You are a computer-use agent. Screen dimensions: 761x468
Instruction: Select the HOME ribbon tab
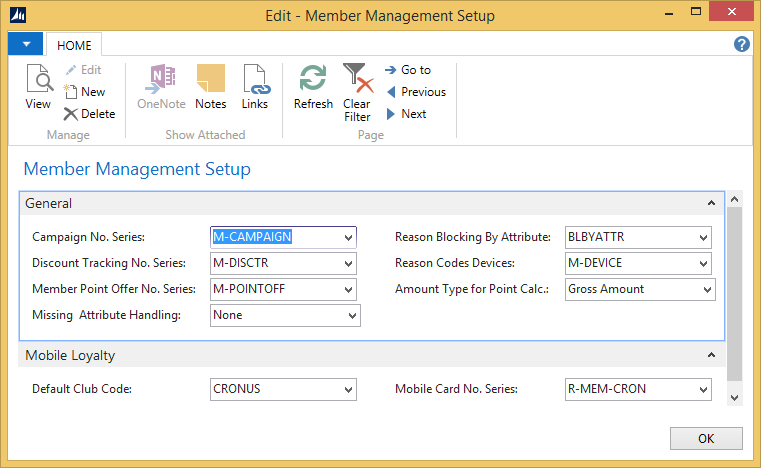pyautogui.click(x=74, y=45)
